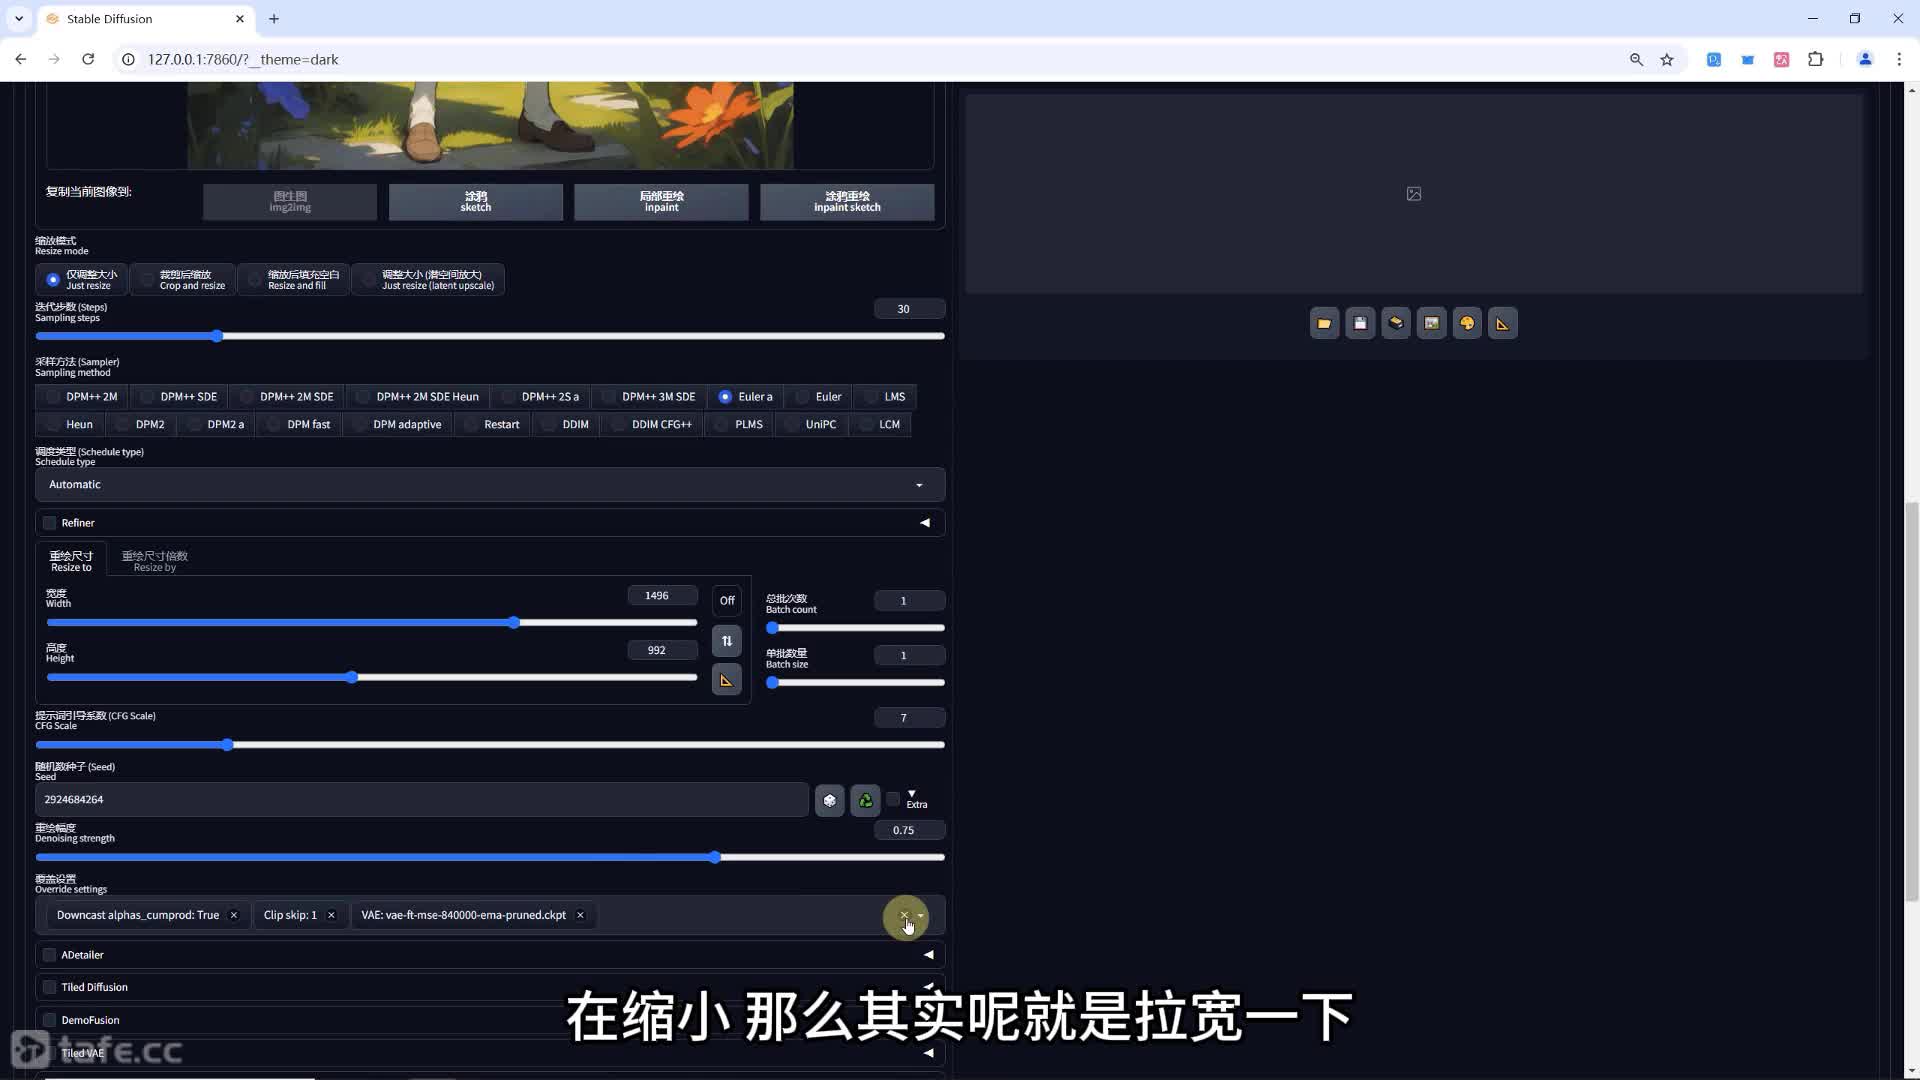Copy image to inpaint
The height and width of the screenshot is (1080, 1920).
[661, 202]
